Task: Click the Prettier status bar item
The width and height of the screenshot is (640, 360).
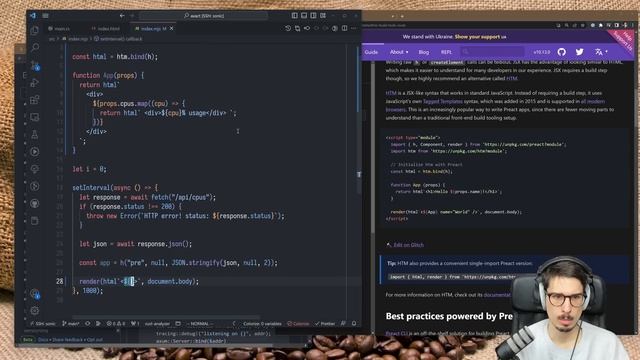Action: point(325,324)
